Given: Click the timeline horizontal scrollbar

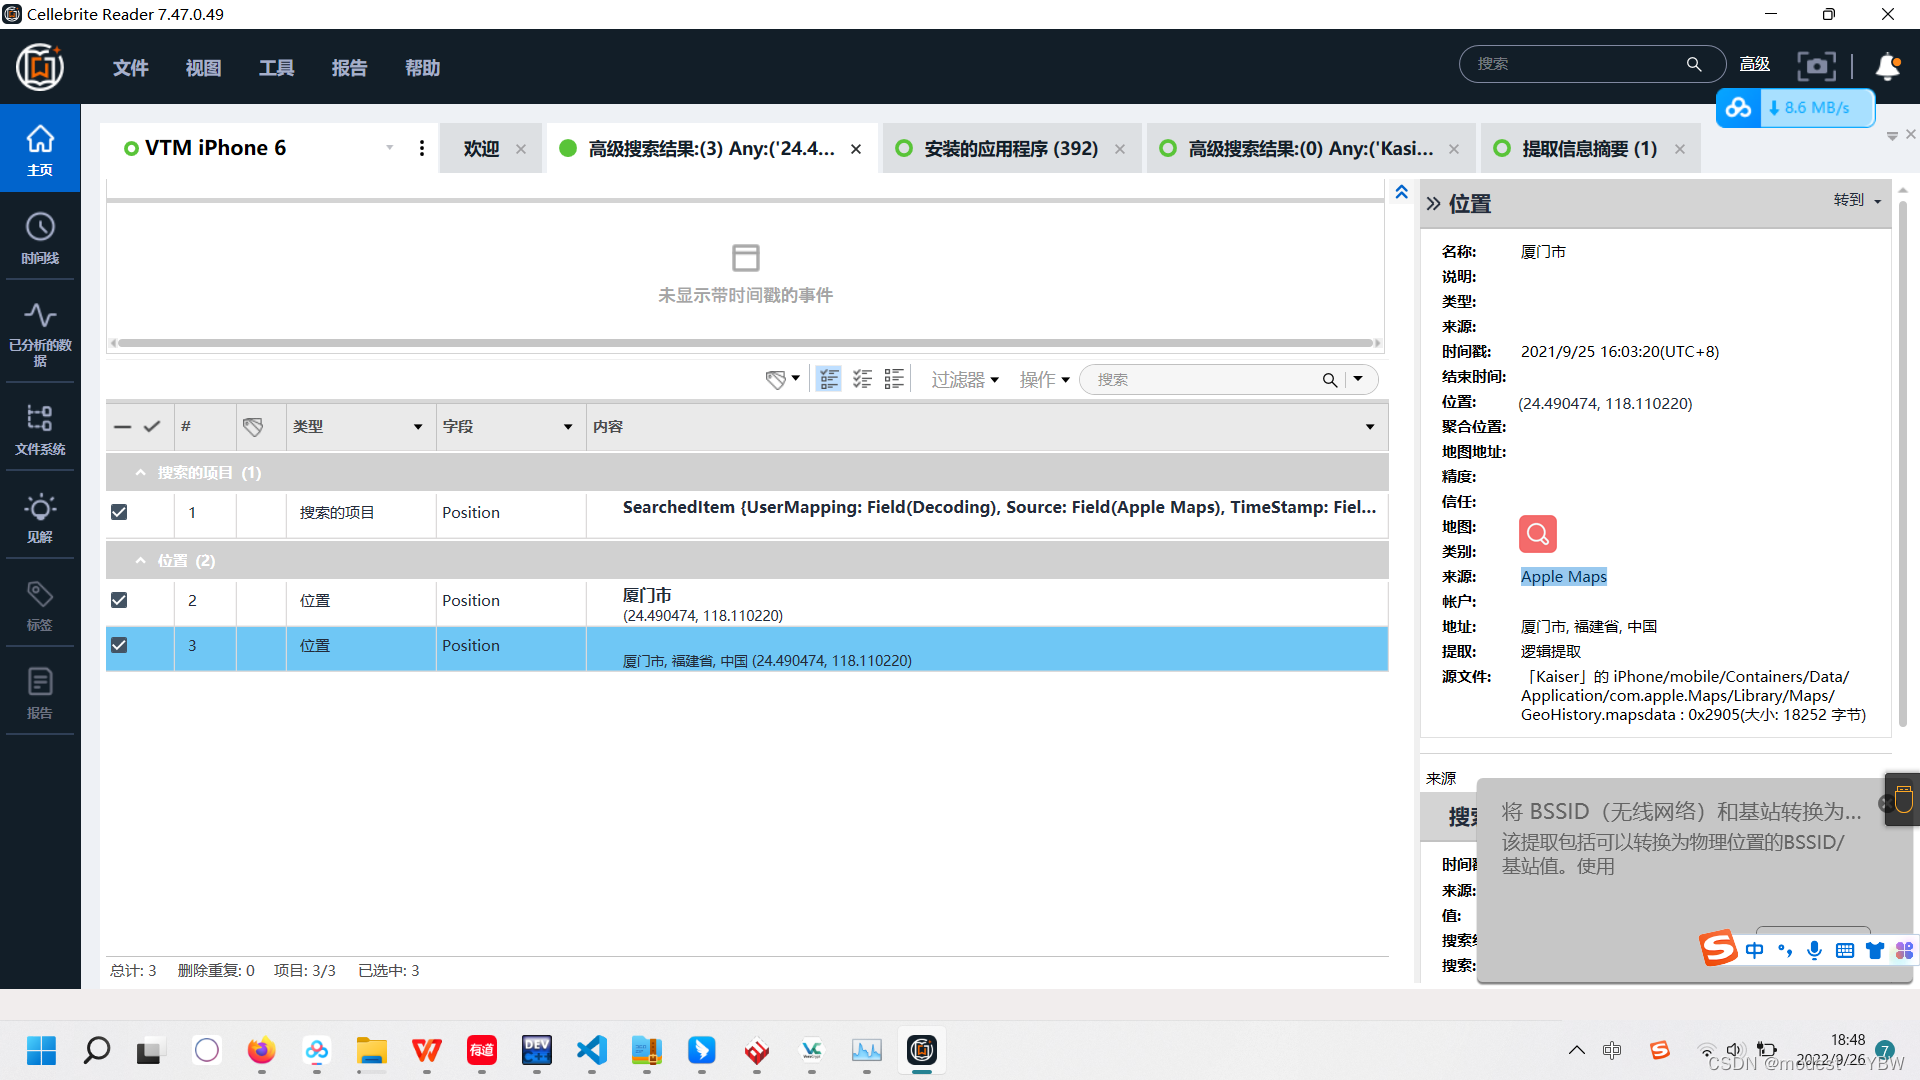Looking at the screenshot, I should [x=745, y=343].
